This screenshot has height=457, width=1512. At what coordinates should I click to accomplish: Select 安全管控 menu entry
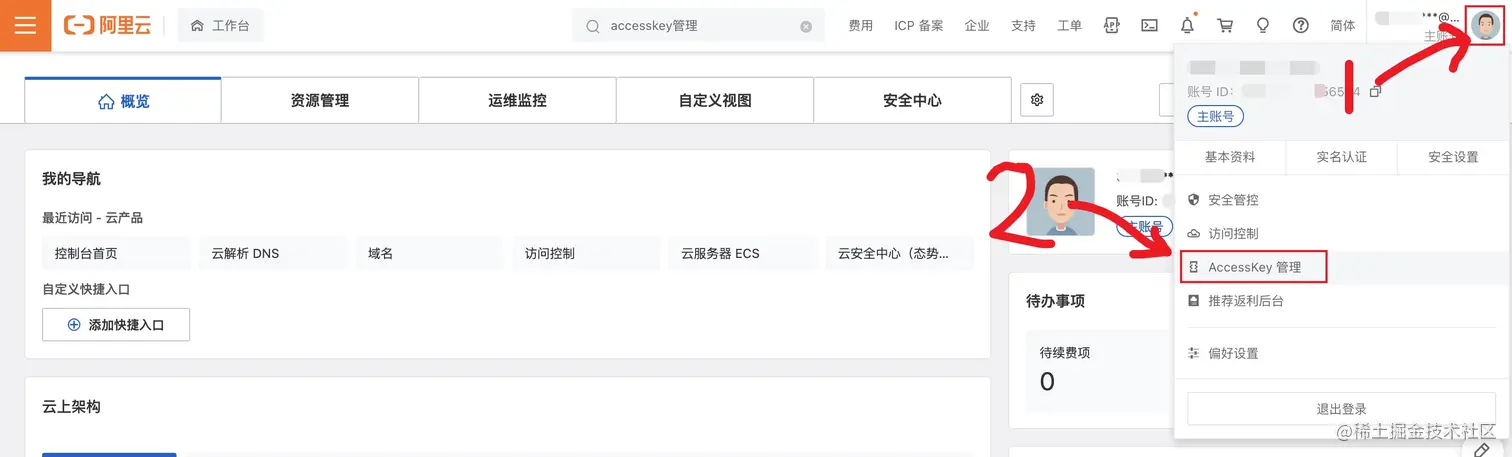coord(1342,200)
